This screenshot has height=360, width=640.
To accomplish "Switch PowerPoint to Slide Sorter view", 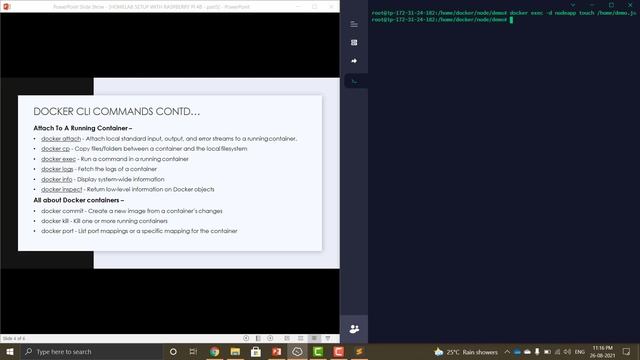I will tap(300, 338).
